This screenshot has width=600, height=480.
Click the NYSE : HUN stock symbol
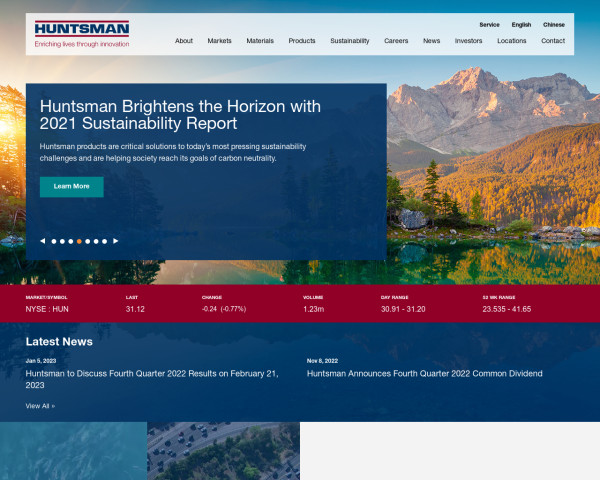47,309
